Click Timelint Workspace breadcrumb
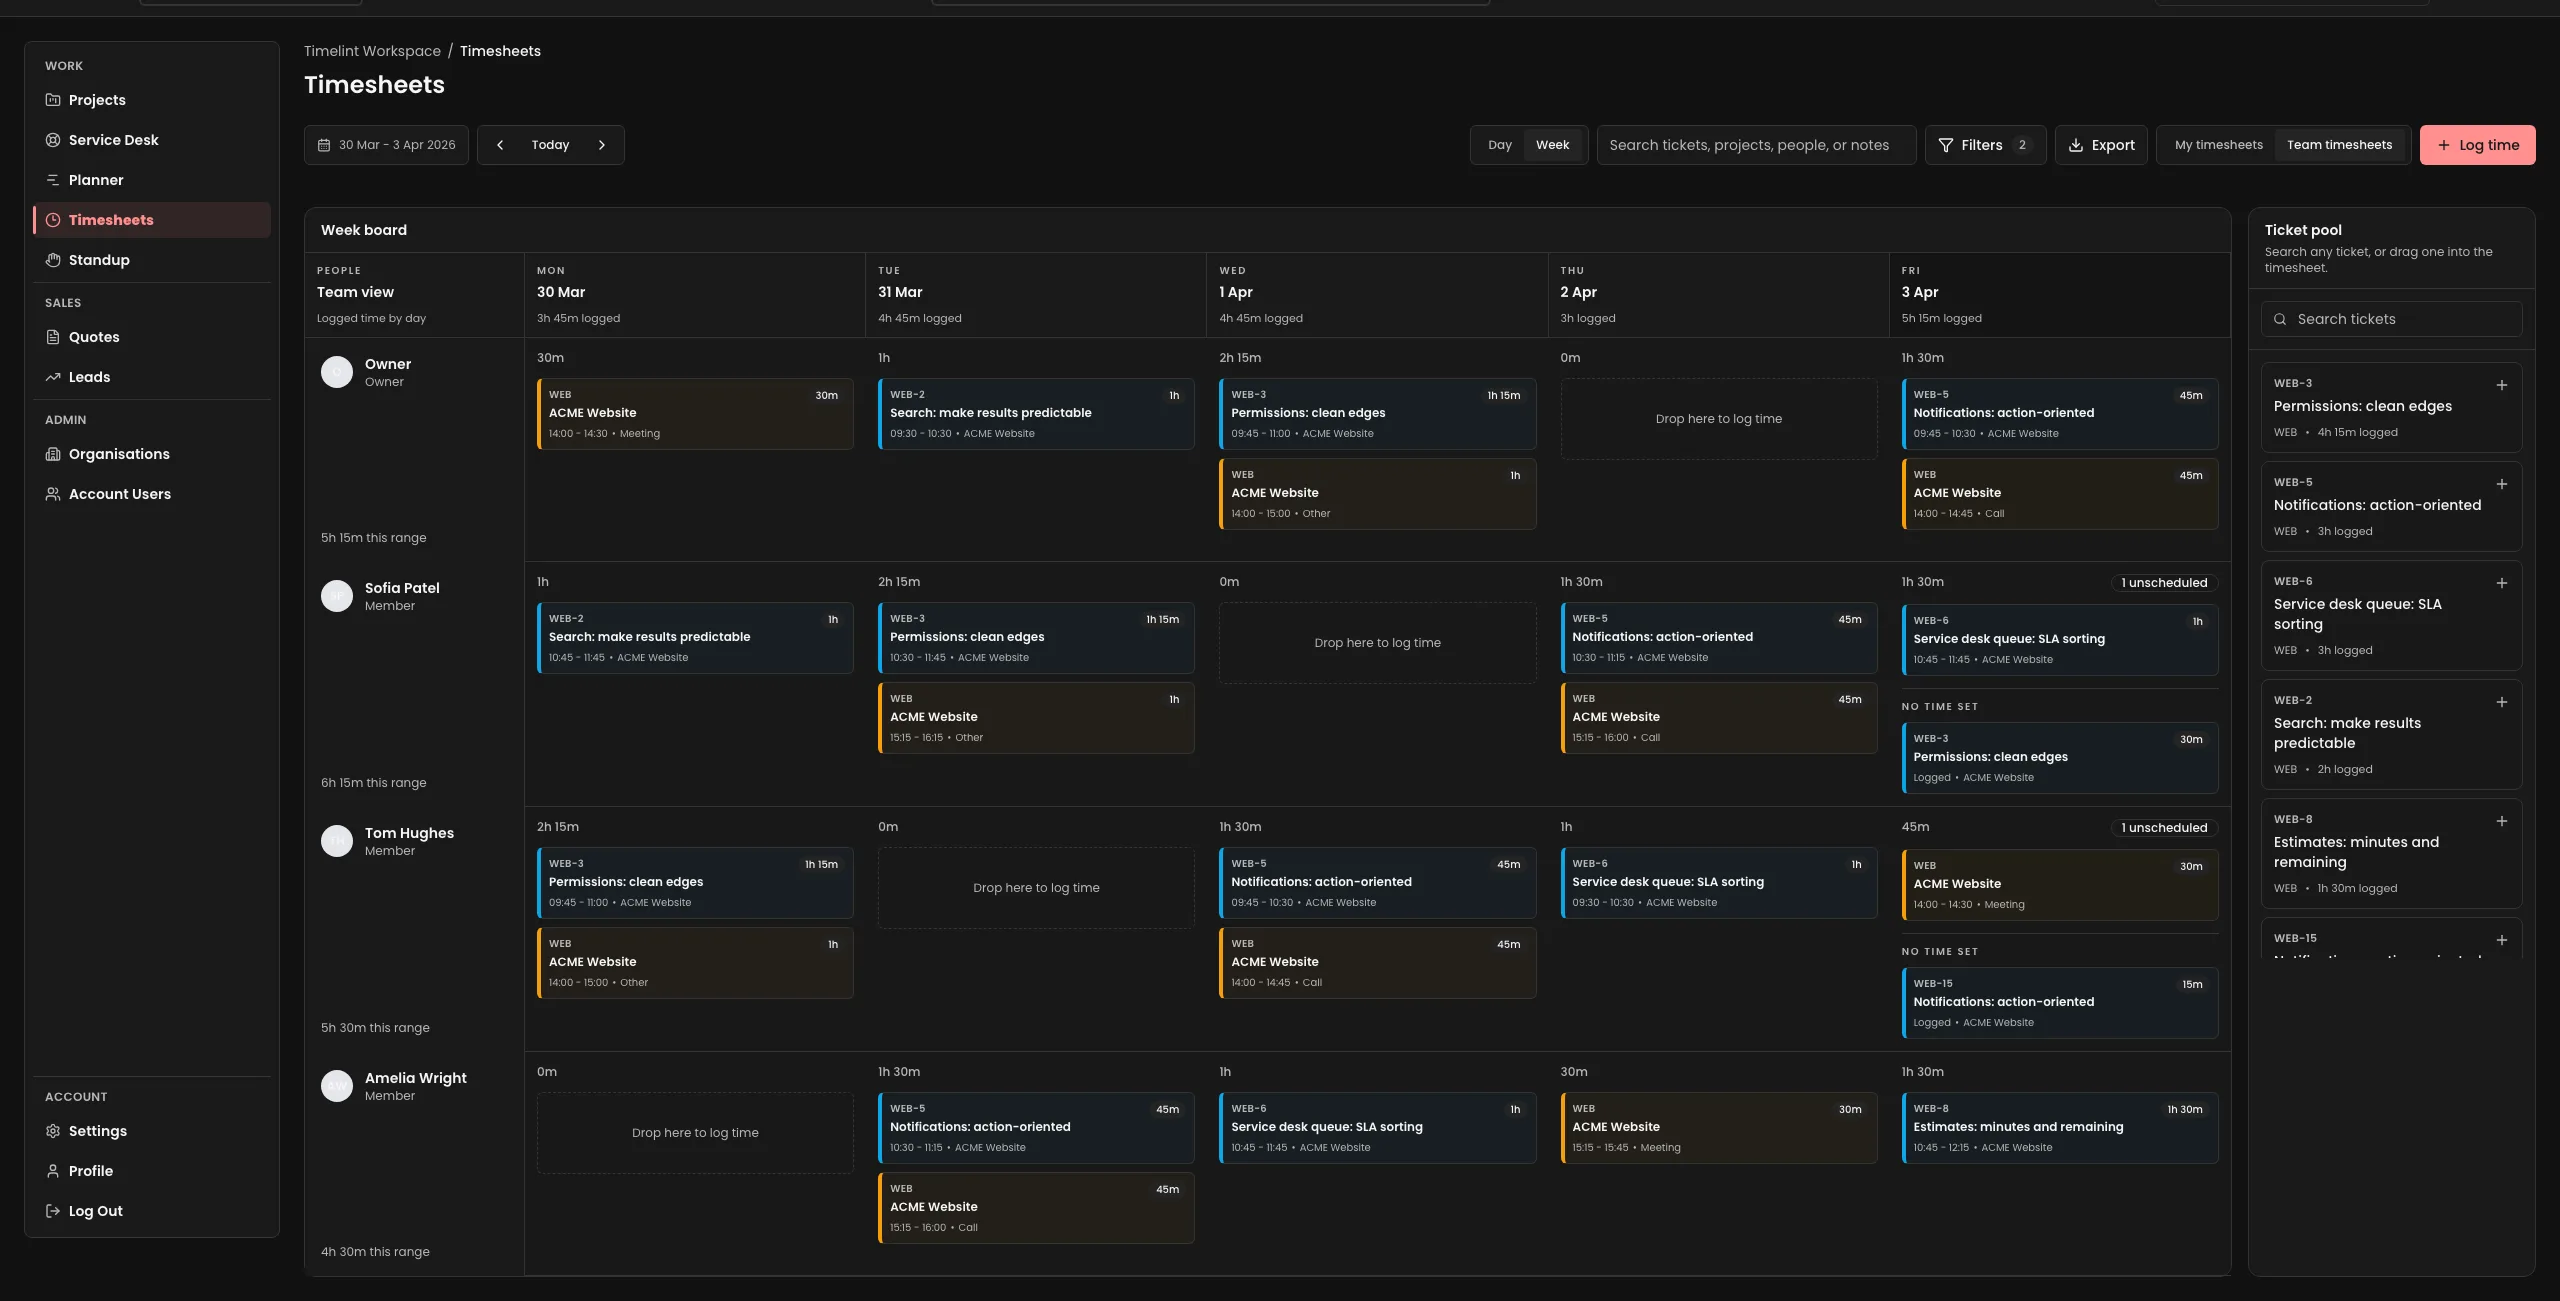This screenshot has width=2560, height=1301. click(x=372, y=51)
